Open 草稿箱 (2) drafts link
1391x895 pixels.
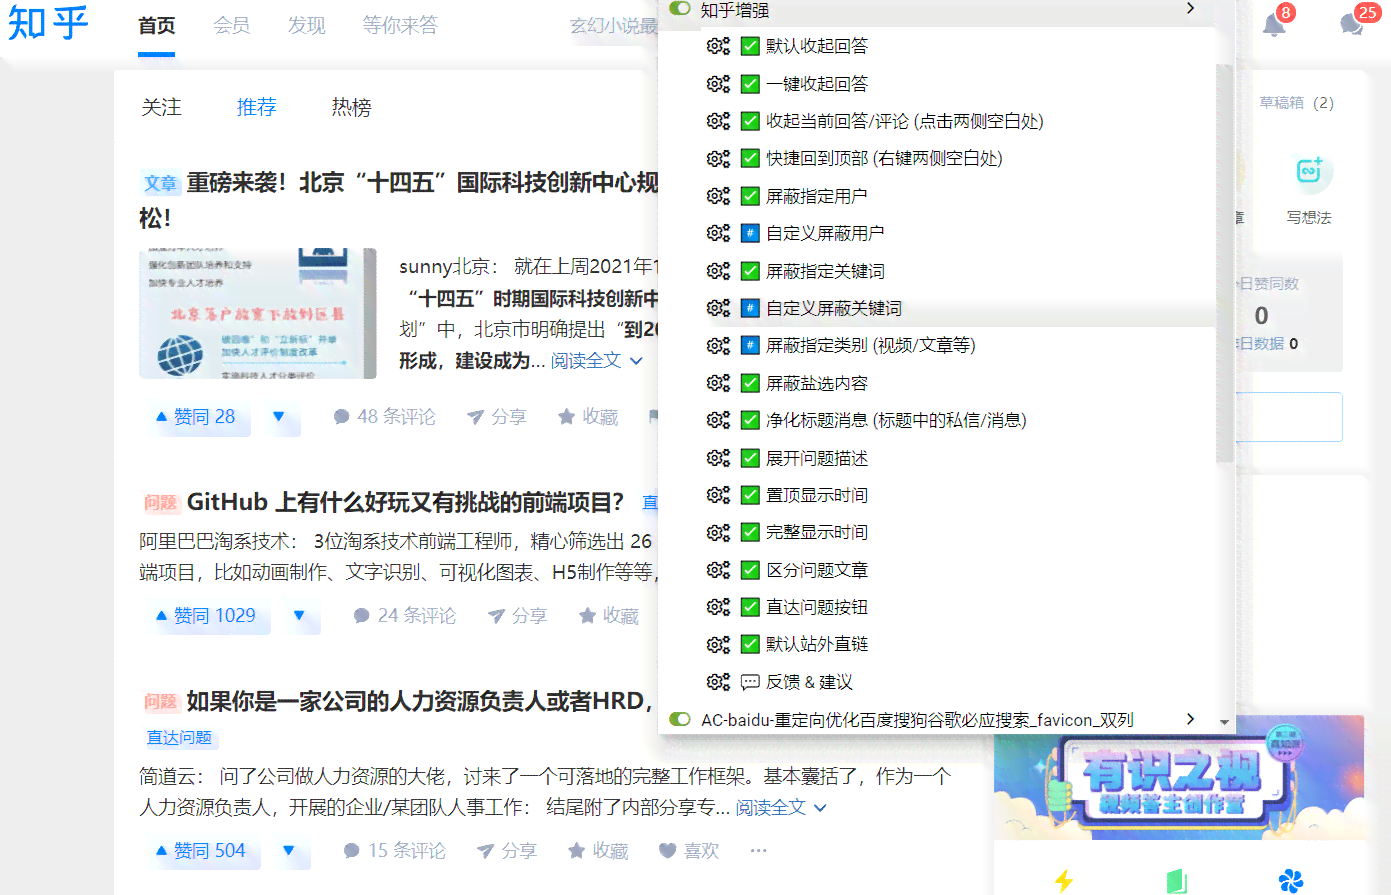tap(1296, 103)
